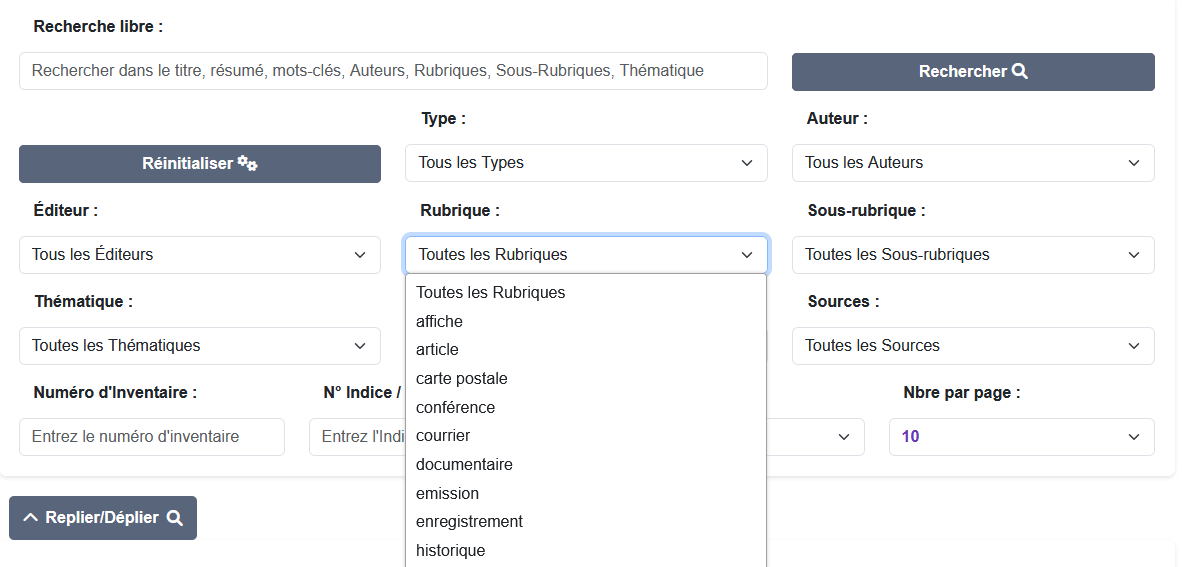1182x567 pixels.
Task: Pick 'historique' from the Rubrique list
Action: coord(450,551)
